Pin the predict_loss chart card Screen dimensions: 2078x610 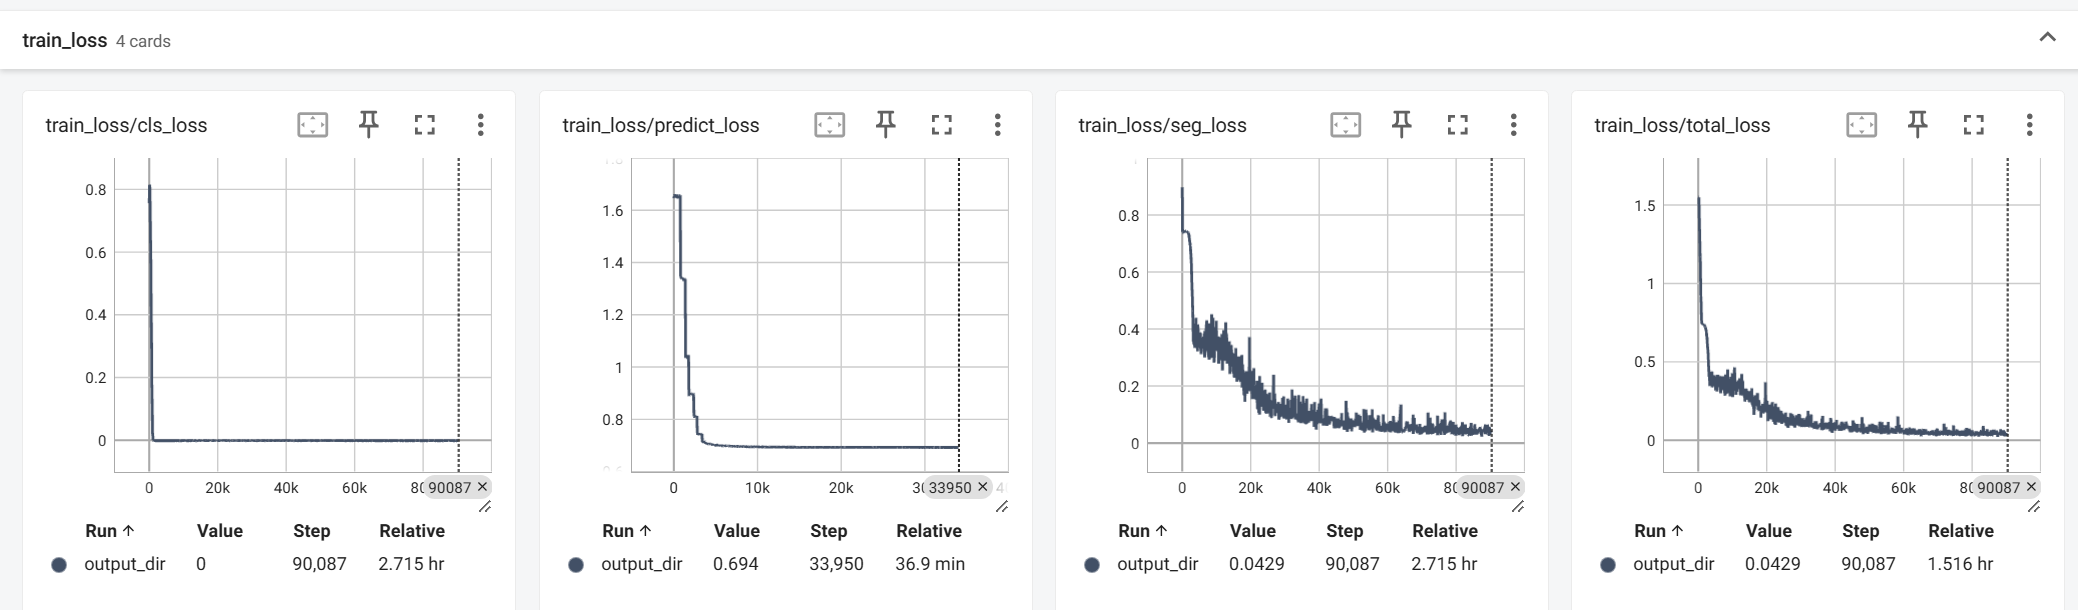[x=886, y=125]
